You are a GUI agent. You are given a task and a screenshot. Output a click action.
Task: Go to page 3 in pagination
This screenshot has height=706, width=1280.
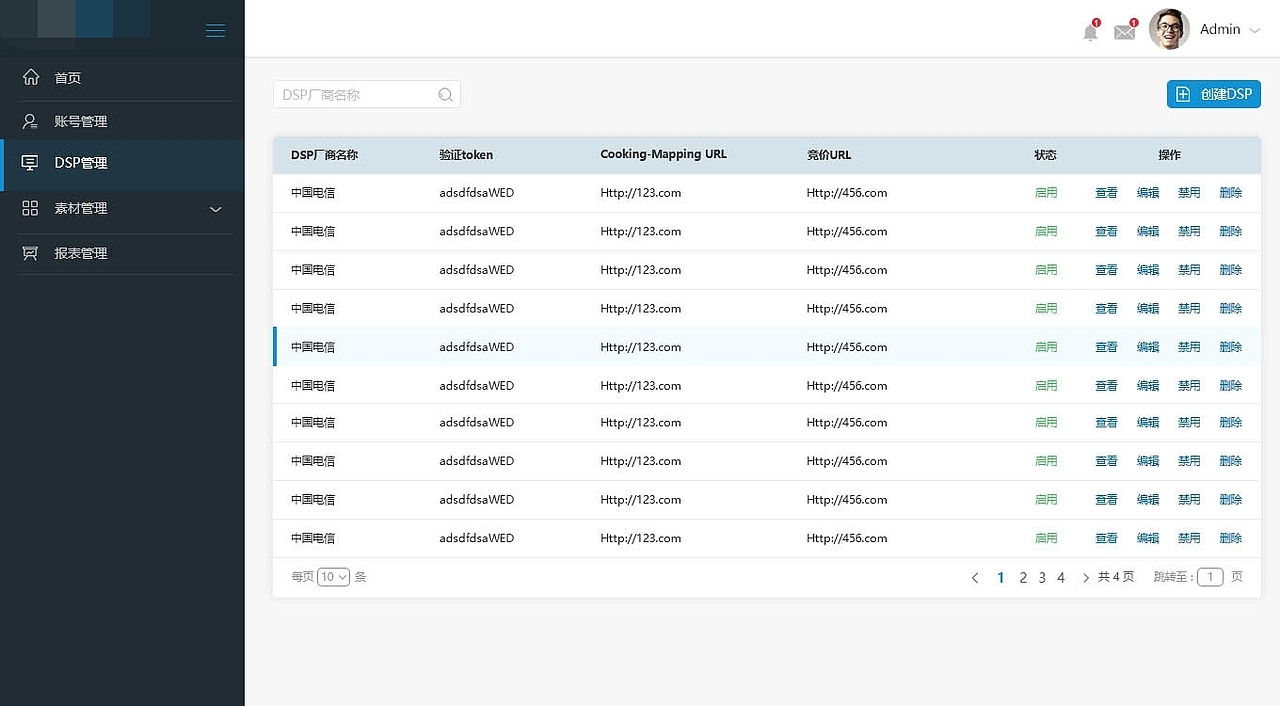coord(1042,578)
